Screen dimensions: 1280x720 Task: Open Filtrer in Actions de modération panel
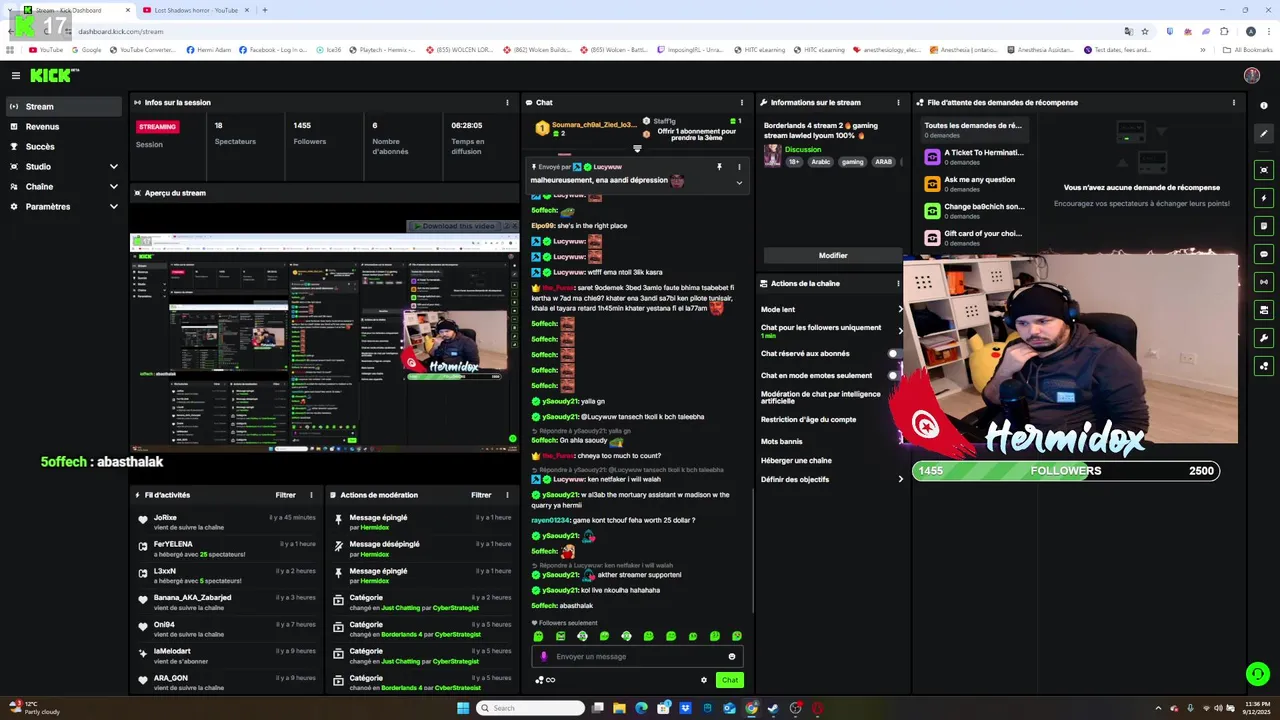(x=481, y=495)
